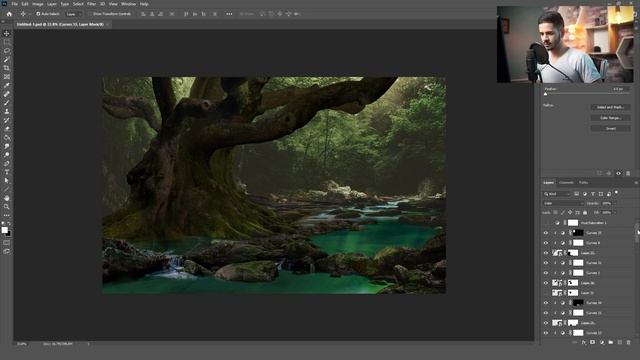Open the Image menu
This screenshot has width=640, height=360.
[38, 4]
